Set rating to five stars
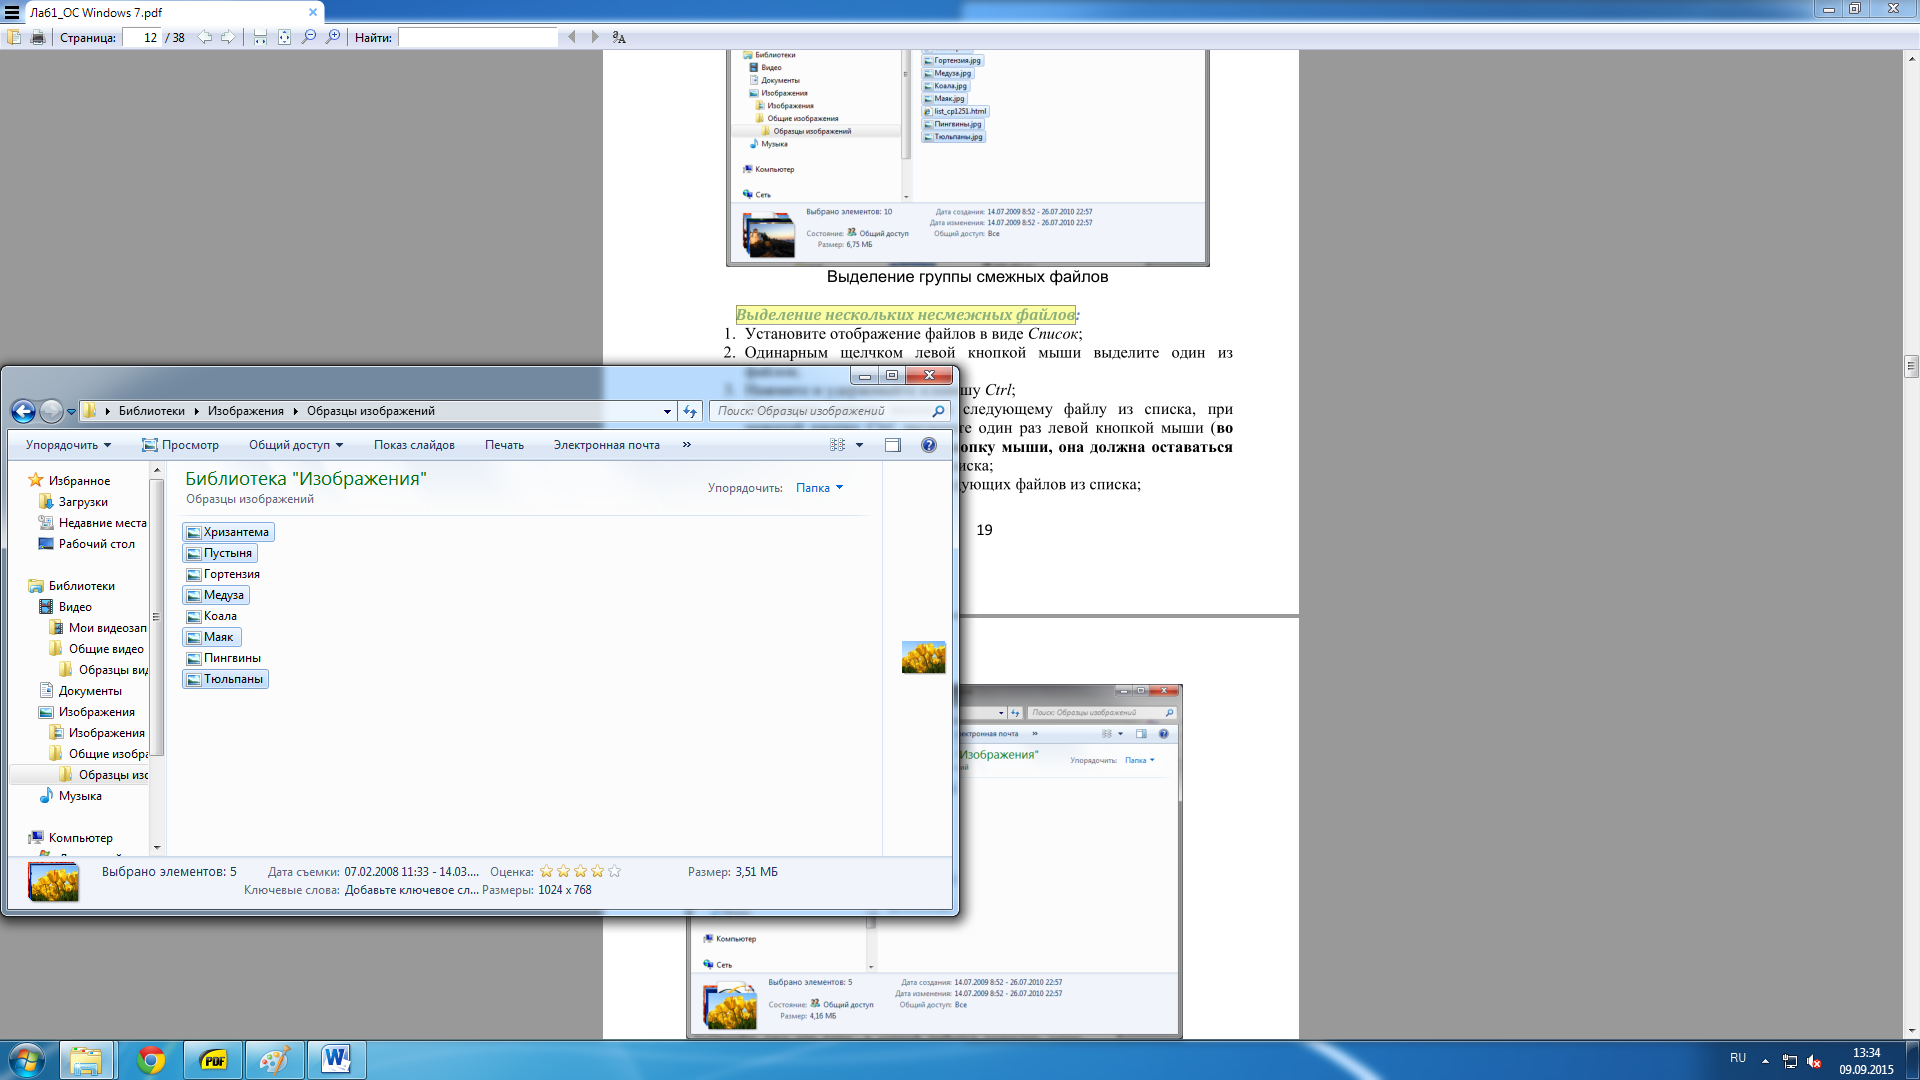Screen dimensions: 1920x1080 pyautogui.click(x=614, y=871)
